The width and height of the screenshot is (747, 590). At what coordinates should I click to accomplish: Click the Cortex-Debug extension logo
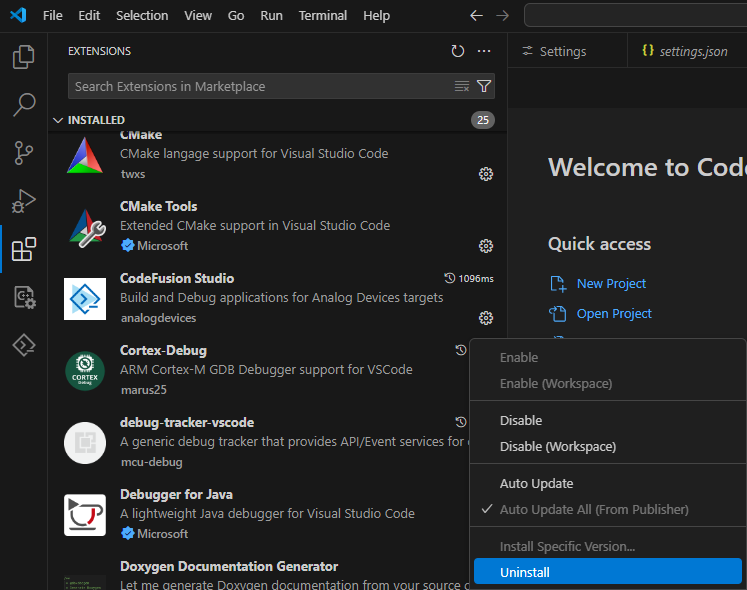pos(85,371)
